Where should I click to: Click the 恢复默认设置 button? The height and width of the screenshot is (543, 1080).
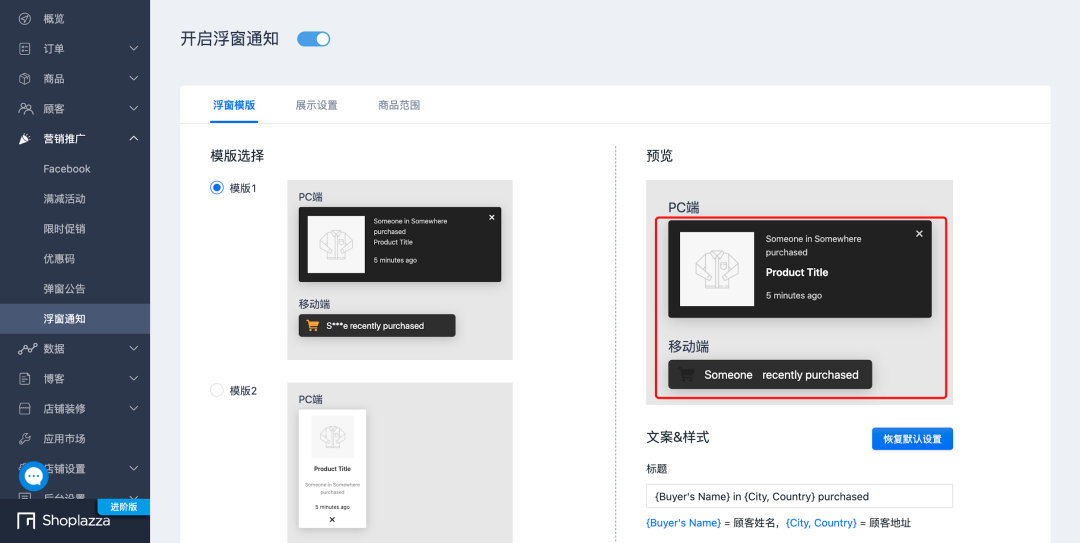912,439
